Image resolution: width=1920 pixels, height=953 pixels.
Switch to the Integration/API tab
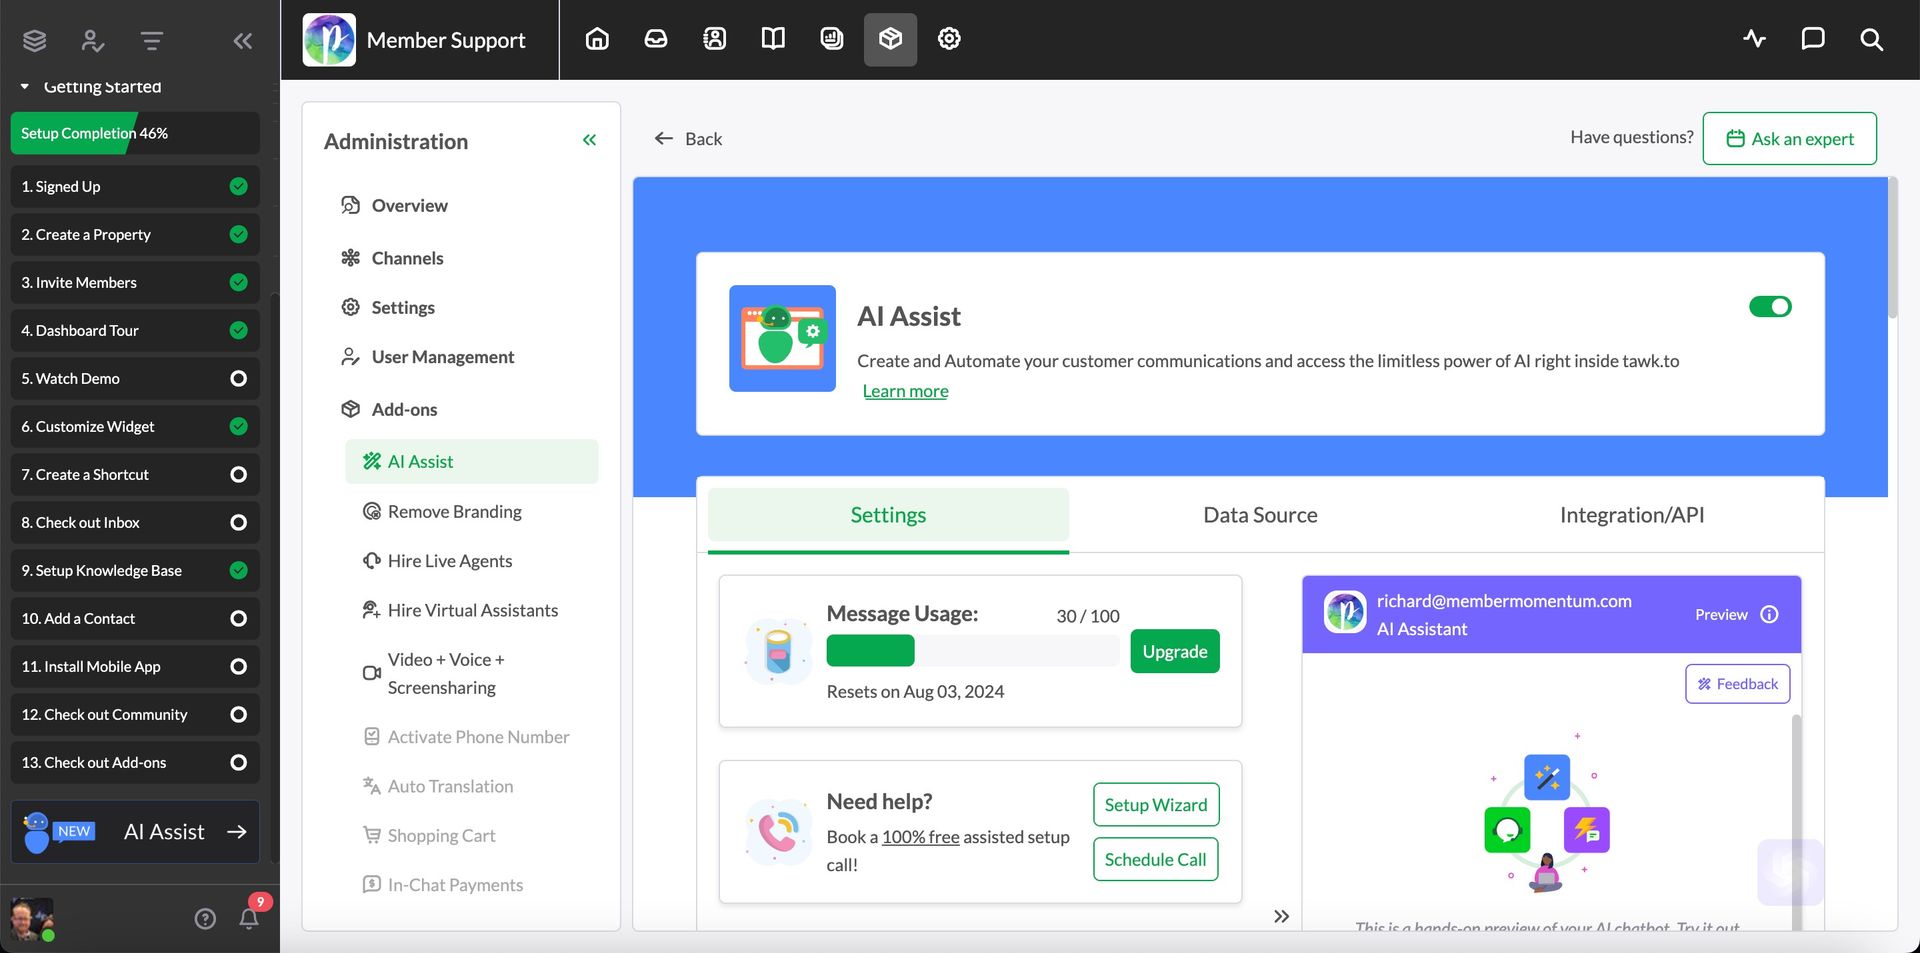click(x=1632, y=514)
